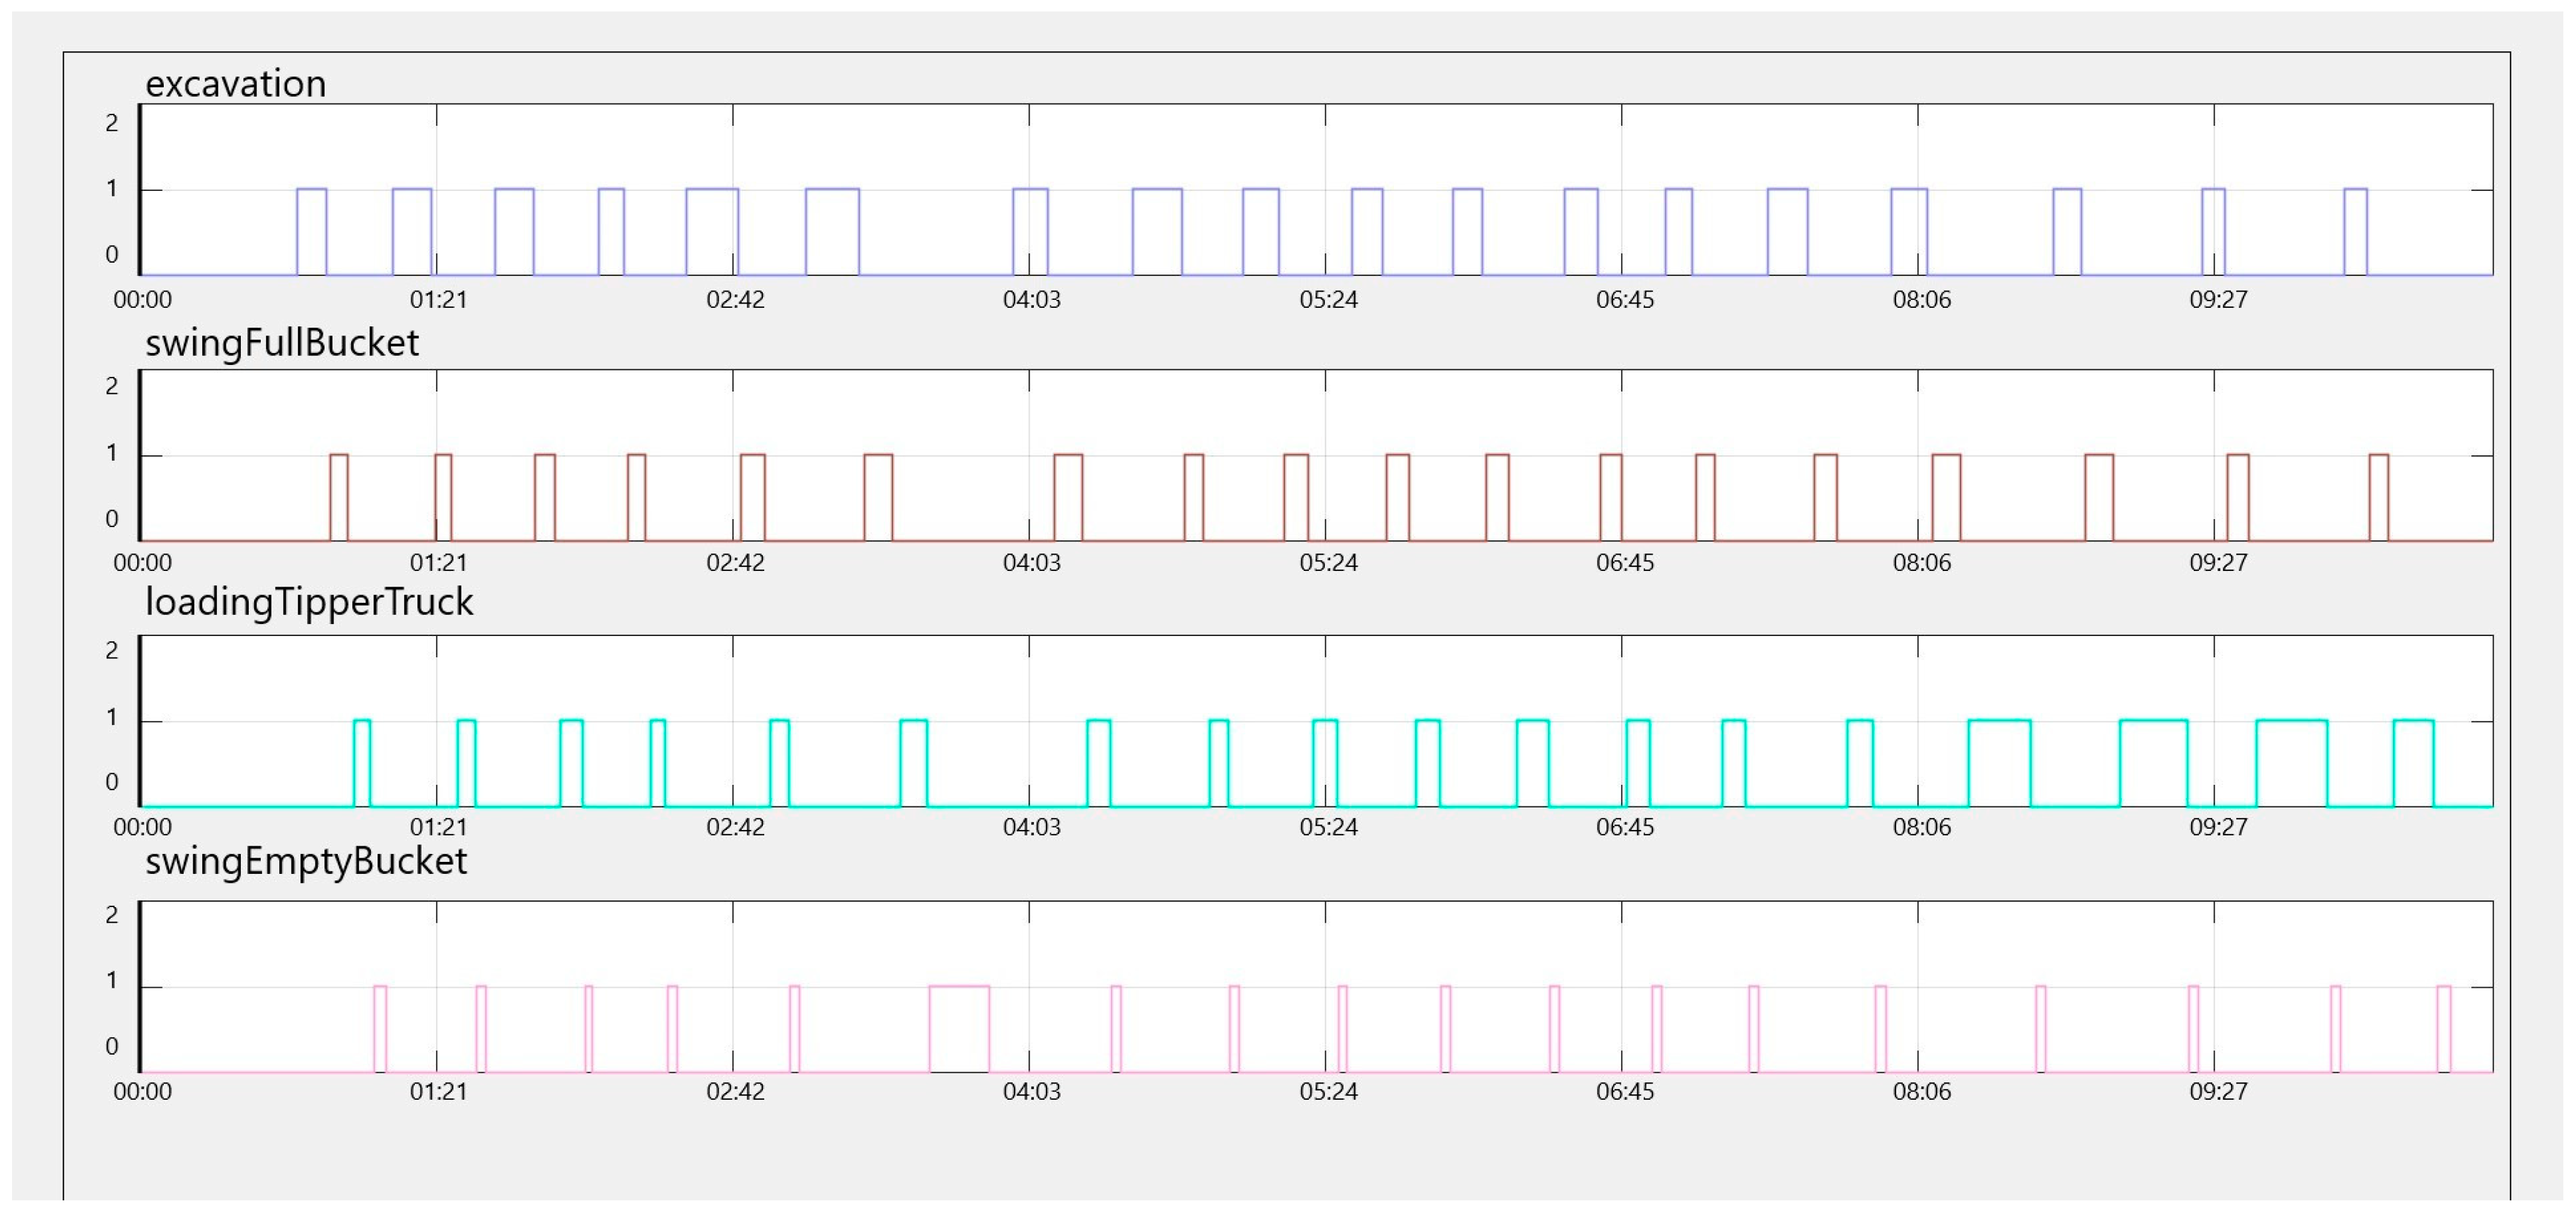Viewport: 2576px width, 1210px height.
Task: Click the first pulse in excavation chart
Action: tap(311, 231)
